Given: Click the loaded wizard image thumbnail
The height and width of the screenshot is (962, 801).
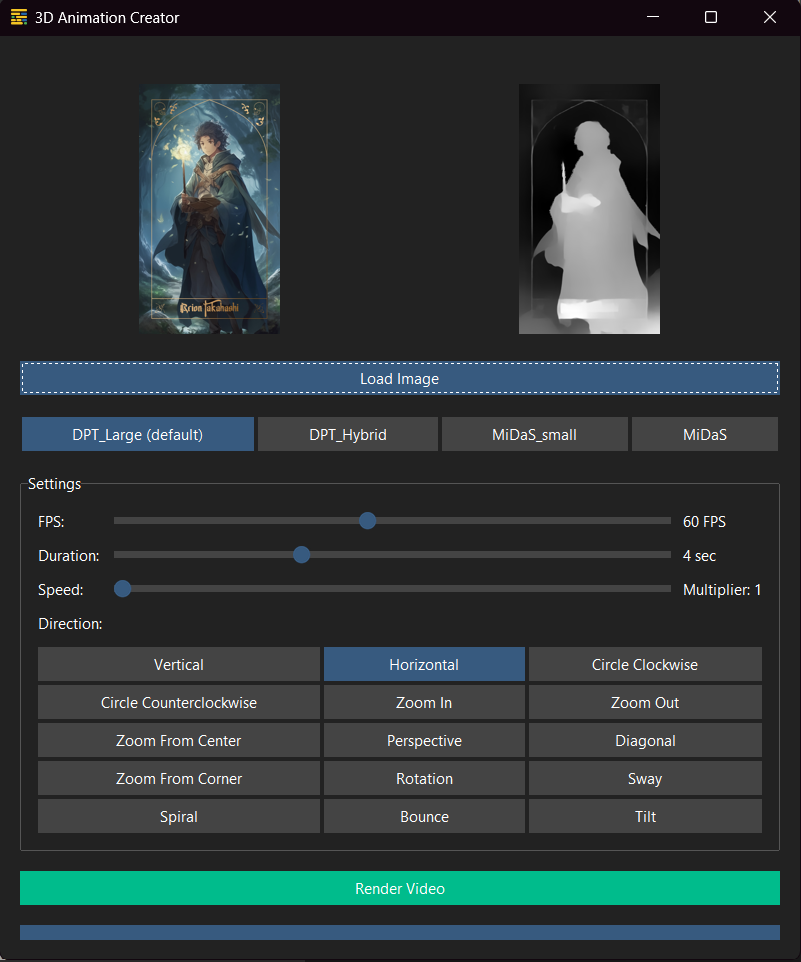Looking at the screenshot, I should [x=209, y=209].
